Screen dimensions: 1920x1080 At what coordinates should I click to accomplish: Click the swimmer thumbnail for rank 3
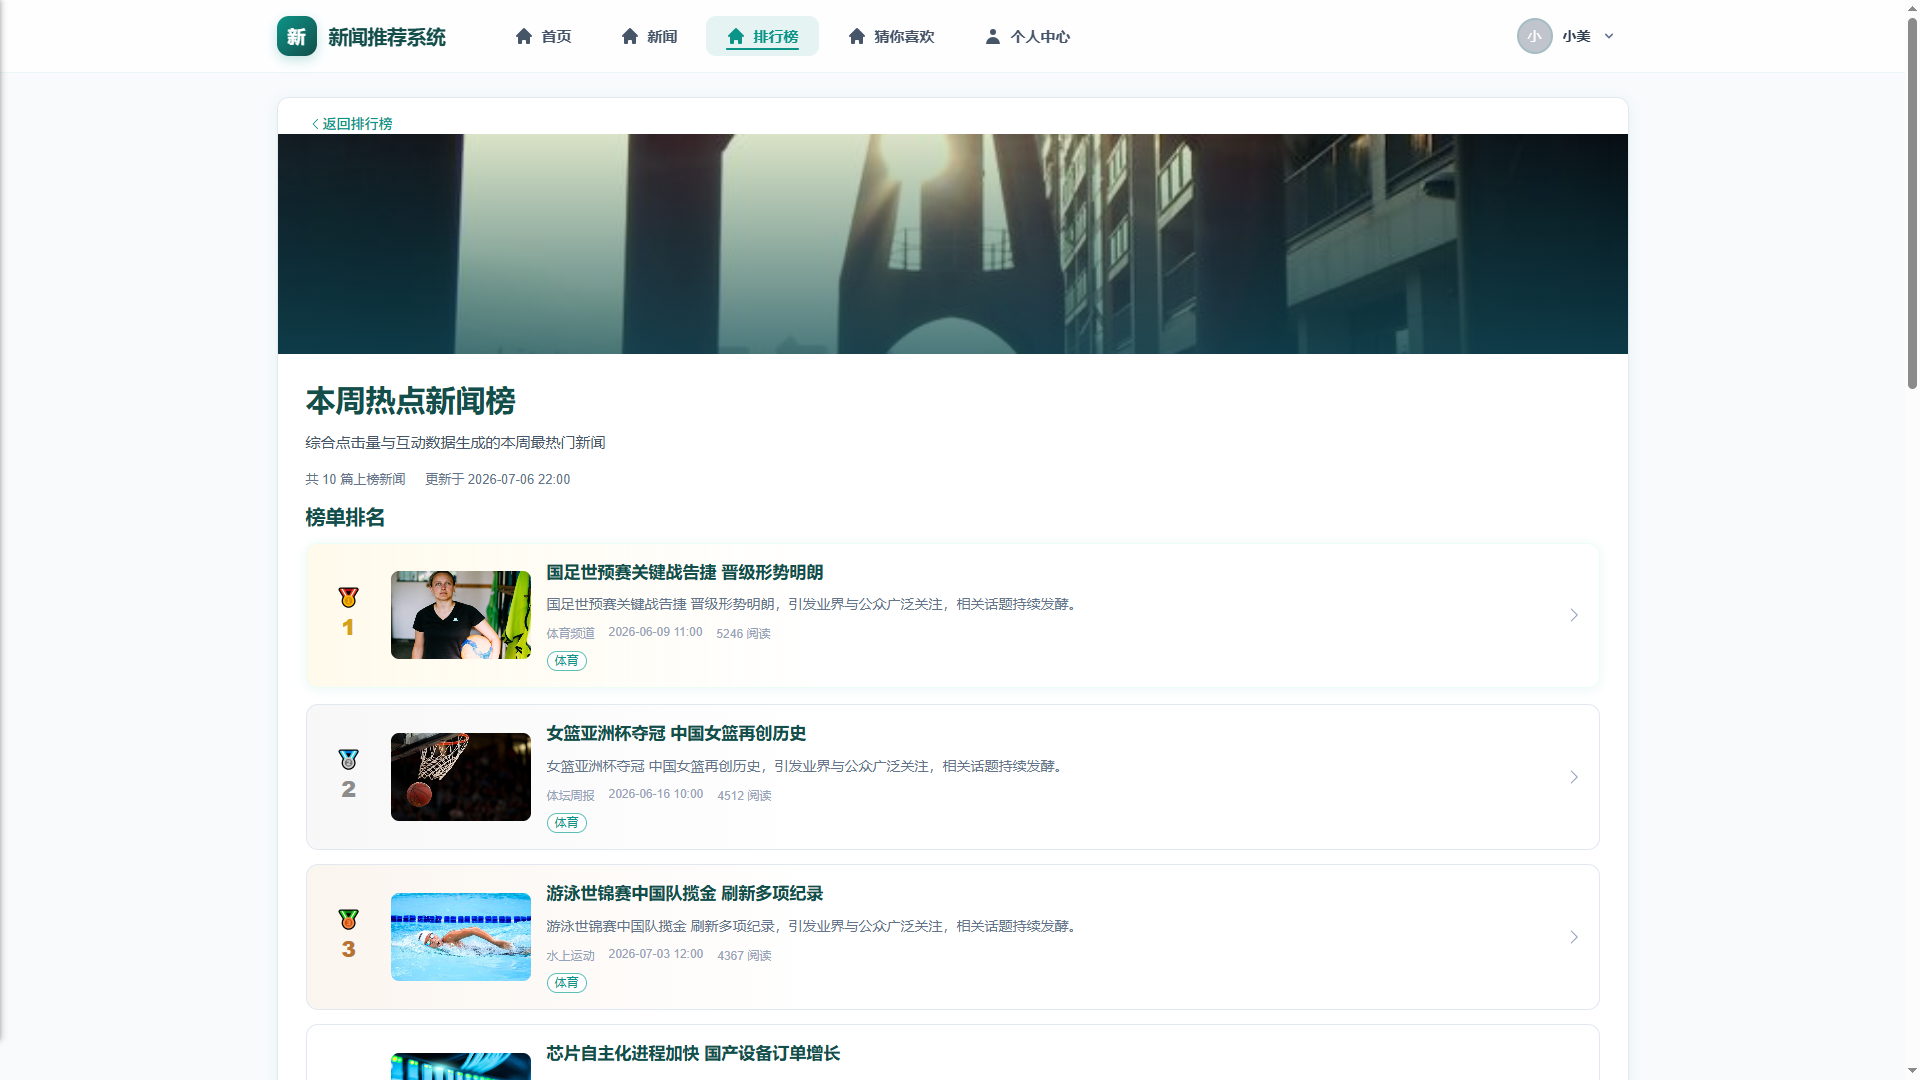point(461,937)
